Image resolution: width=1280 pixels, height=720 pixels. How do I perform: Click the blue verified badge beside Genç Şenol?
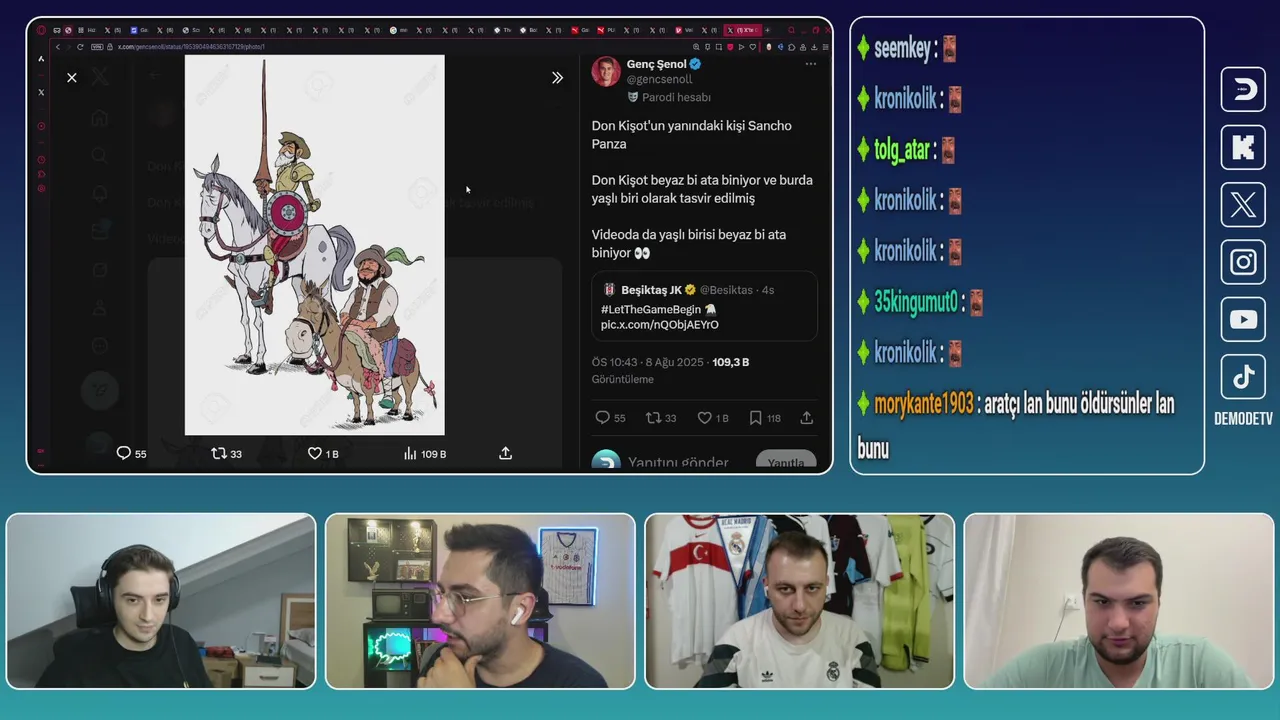[695, 64]
